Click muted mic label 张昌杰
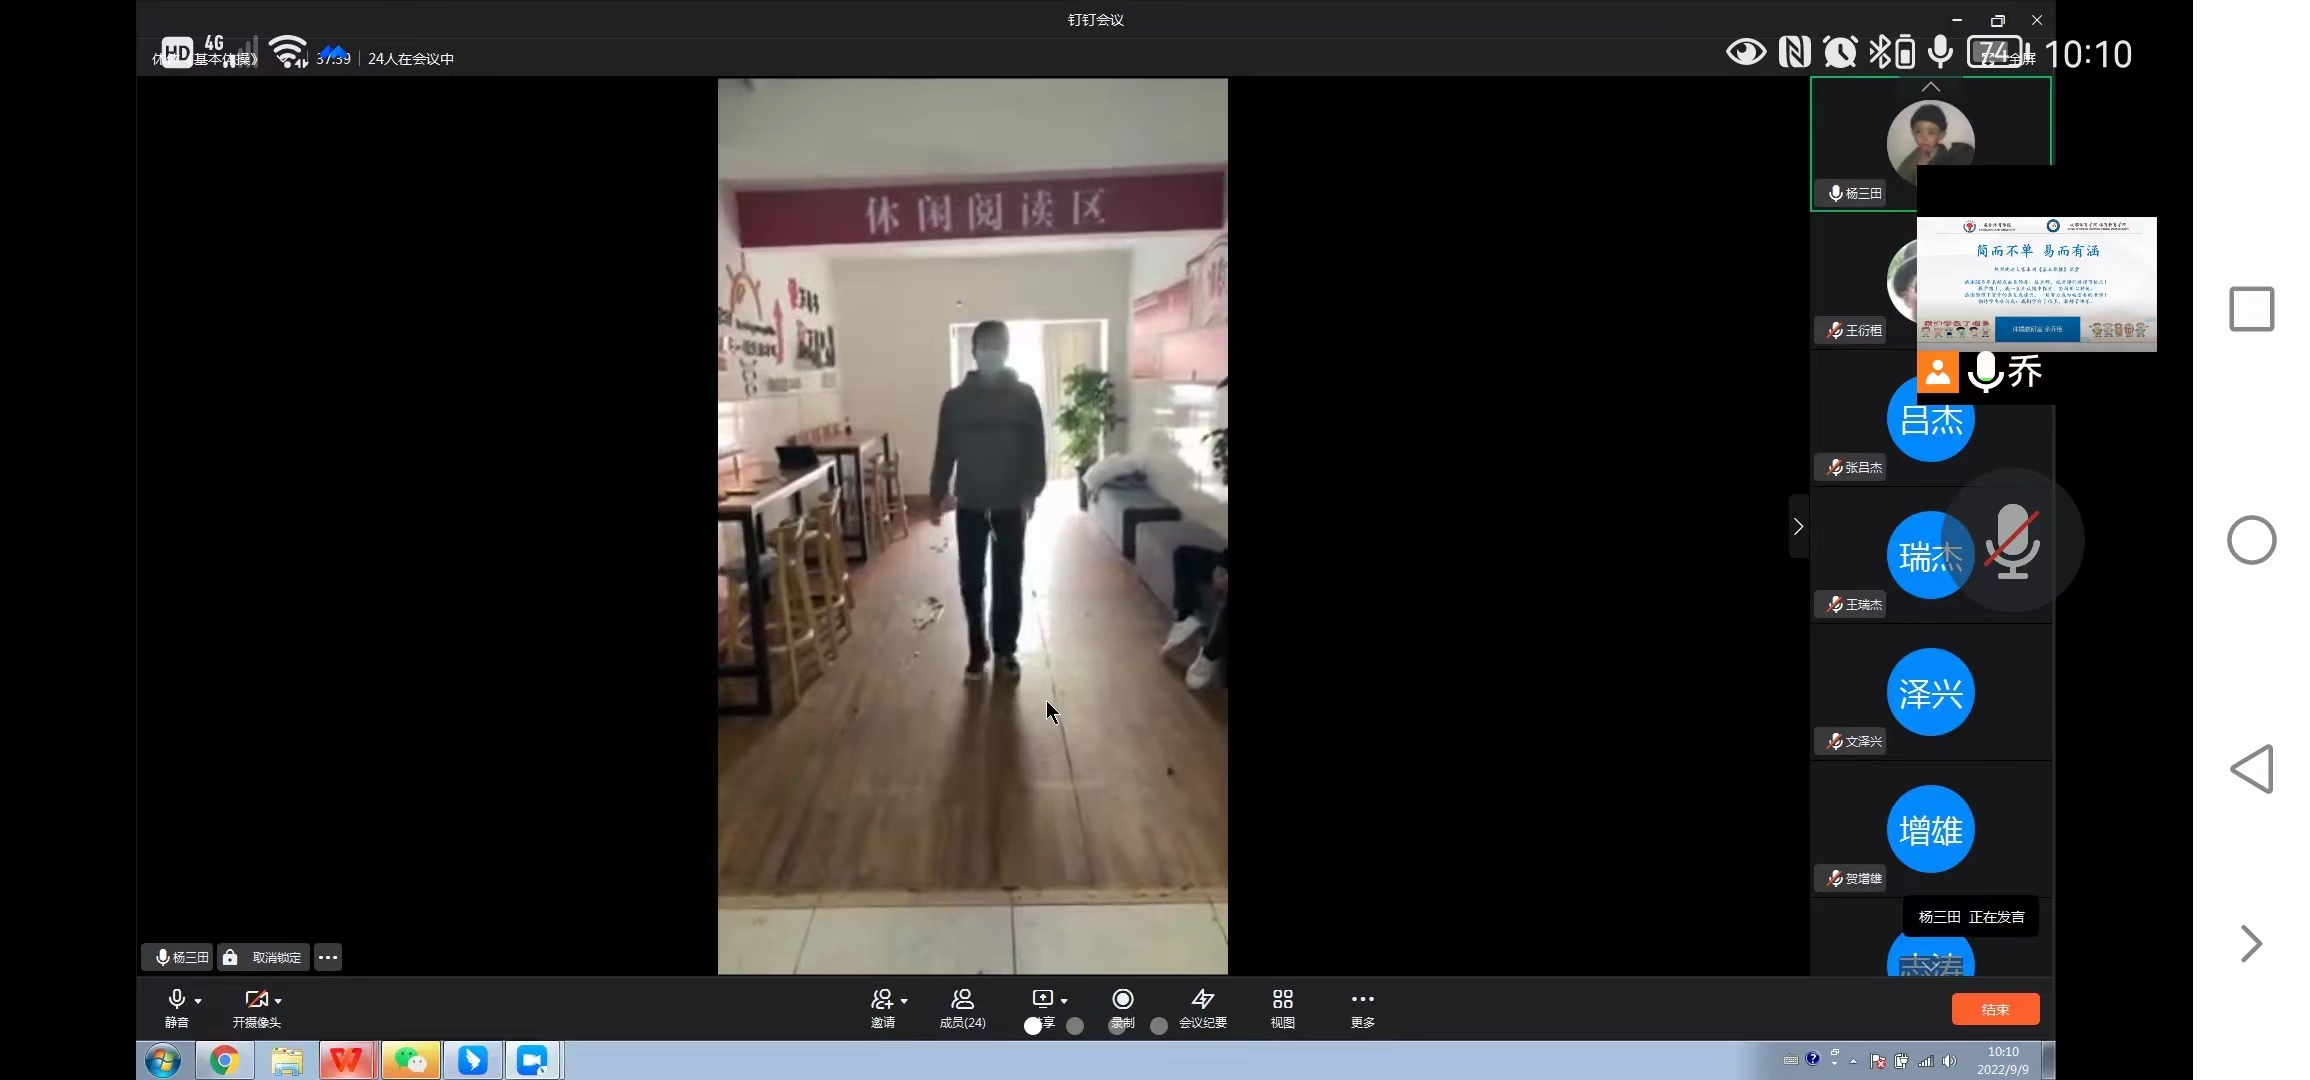2310x1080 pixels. coord(1850,467)
